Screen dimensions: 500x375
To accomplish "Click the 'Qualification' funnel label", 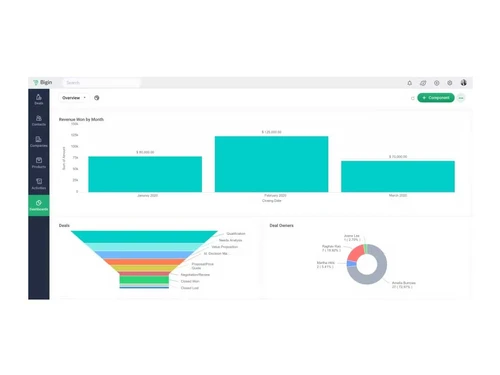I will 236,234.
